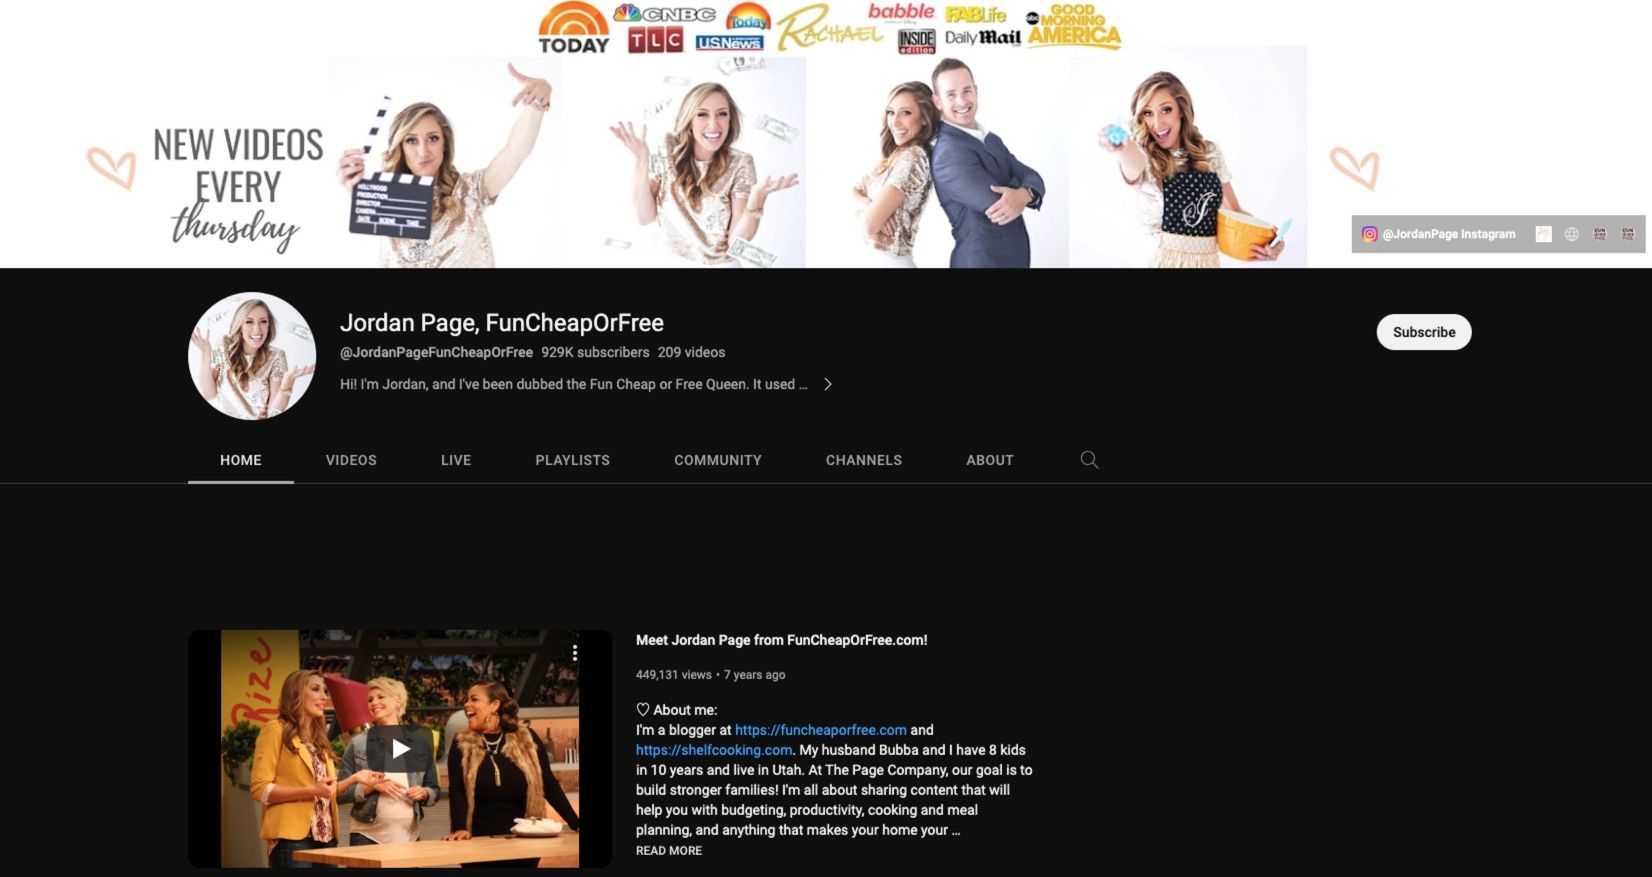Expand video description via READ MORE
Screen dimensions: 1652x877
click(669, 851)
